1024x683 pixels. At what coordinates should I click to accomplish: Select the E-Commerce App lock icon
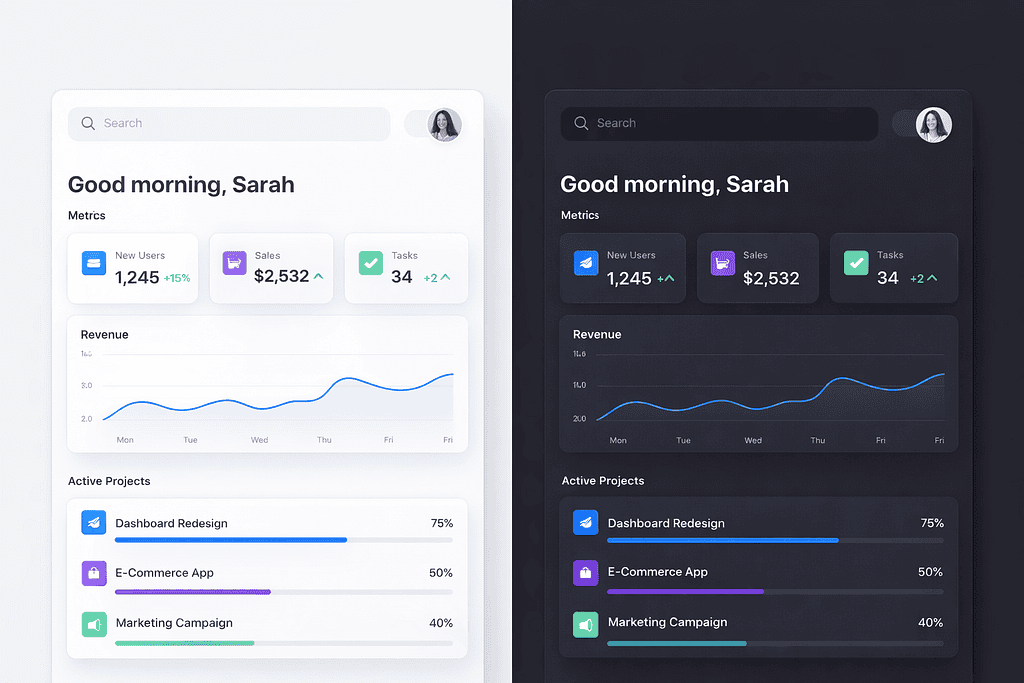pyautogui.click(x=93, y=572)
